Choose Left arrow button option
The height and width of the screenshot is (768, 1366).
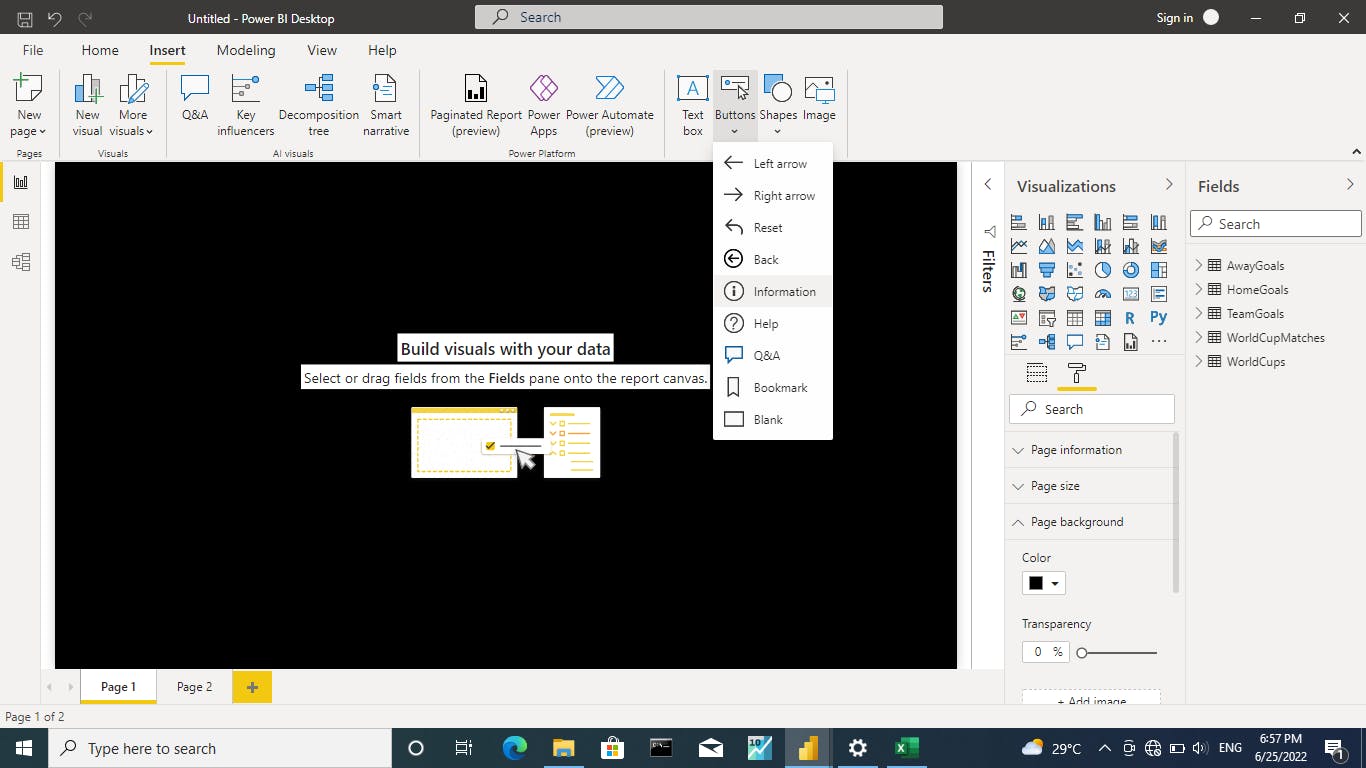tap(773, 164)
